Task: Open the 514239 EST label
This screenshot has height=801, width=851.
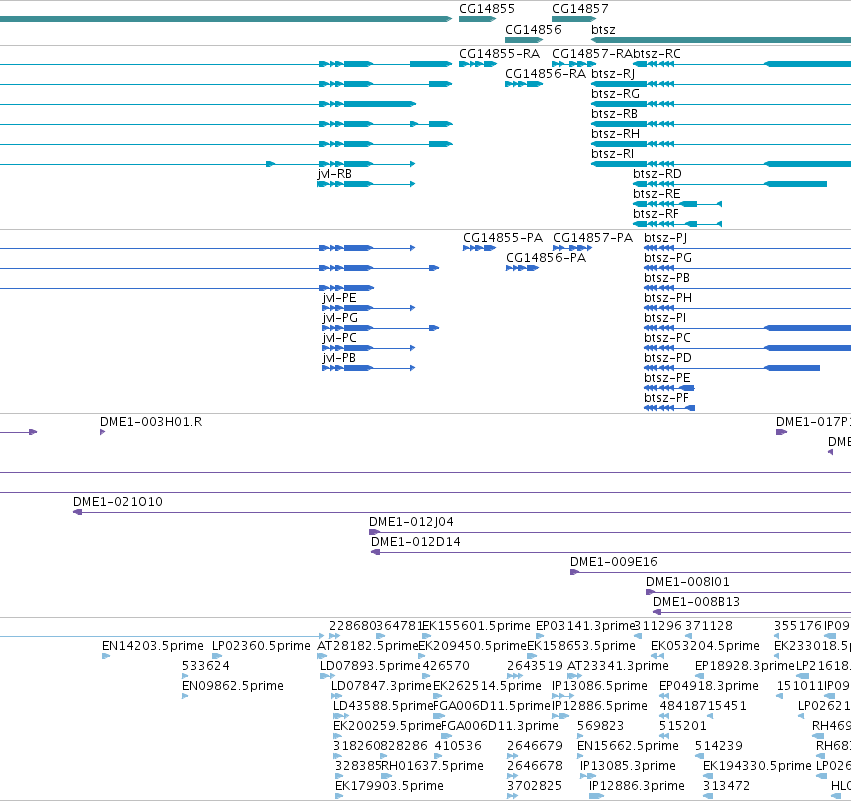Action: [719, 746]
